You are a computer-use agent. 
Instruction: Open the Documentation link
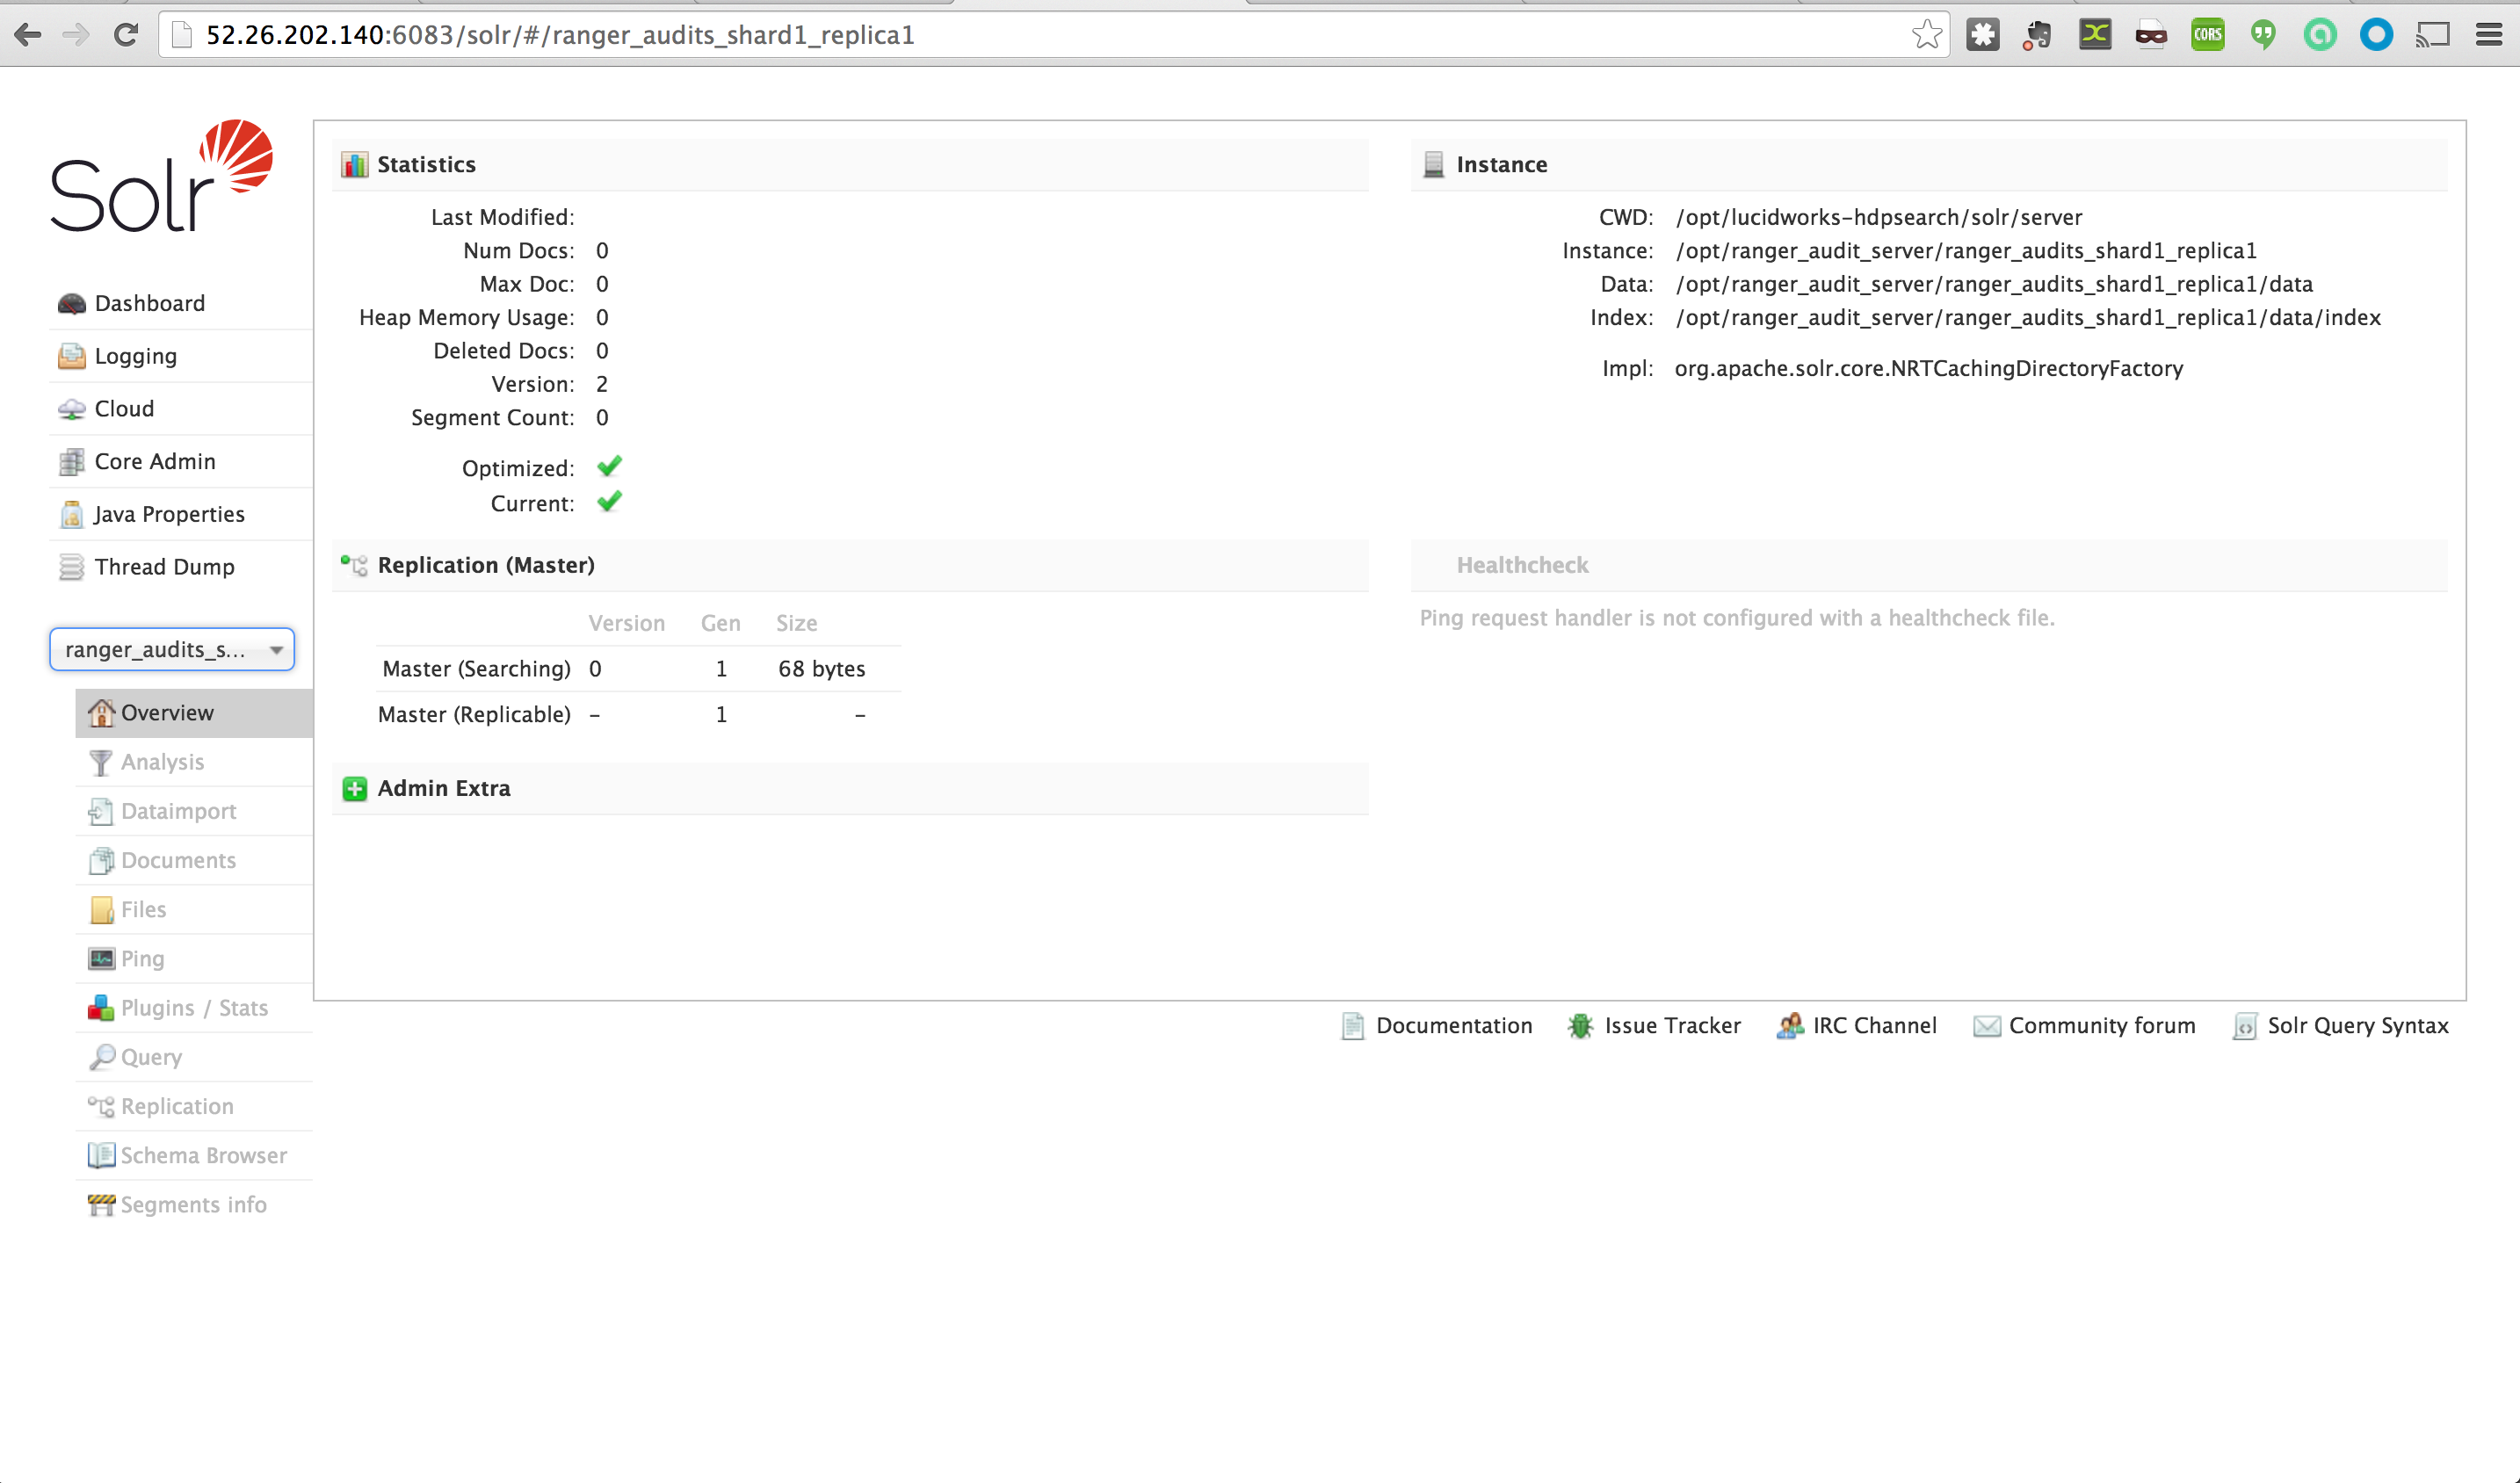(x=1454, y=1026)
